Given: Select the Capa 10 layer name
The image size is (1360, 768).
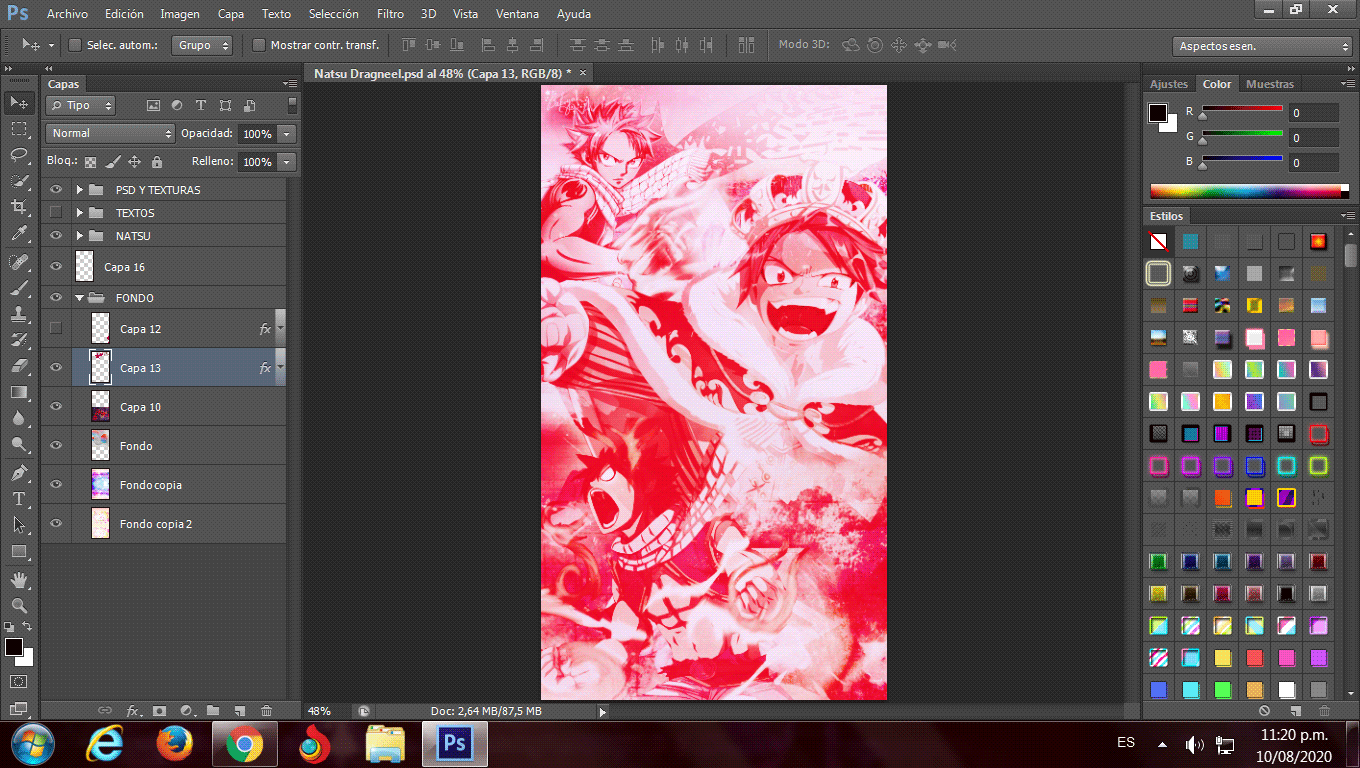Looking at the screenshot, I should click(140, 407).
